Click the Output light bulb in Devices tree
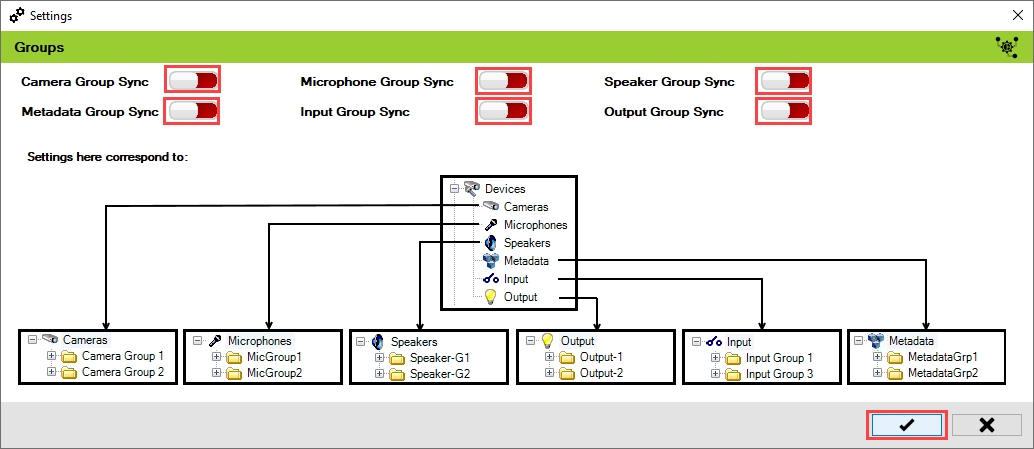 pyautogui.click(x=490, y=297)
